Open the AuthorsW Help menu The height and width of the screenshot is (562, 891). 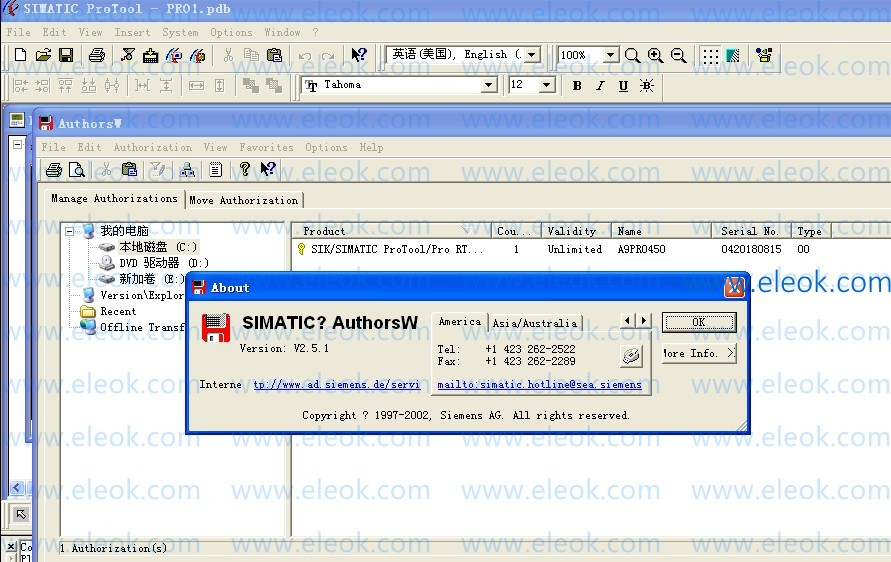pos(371,147)
